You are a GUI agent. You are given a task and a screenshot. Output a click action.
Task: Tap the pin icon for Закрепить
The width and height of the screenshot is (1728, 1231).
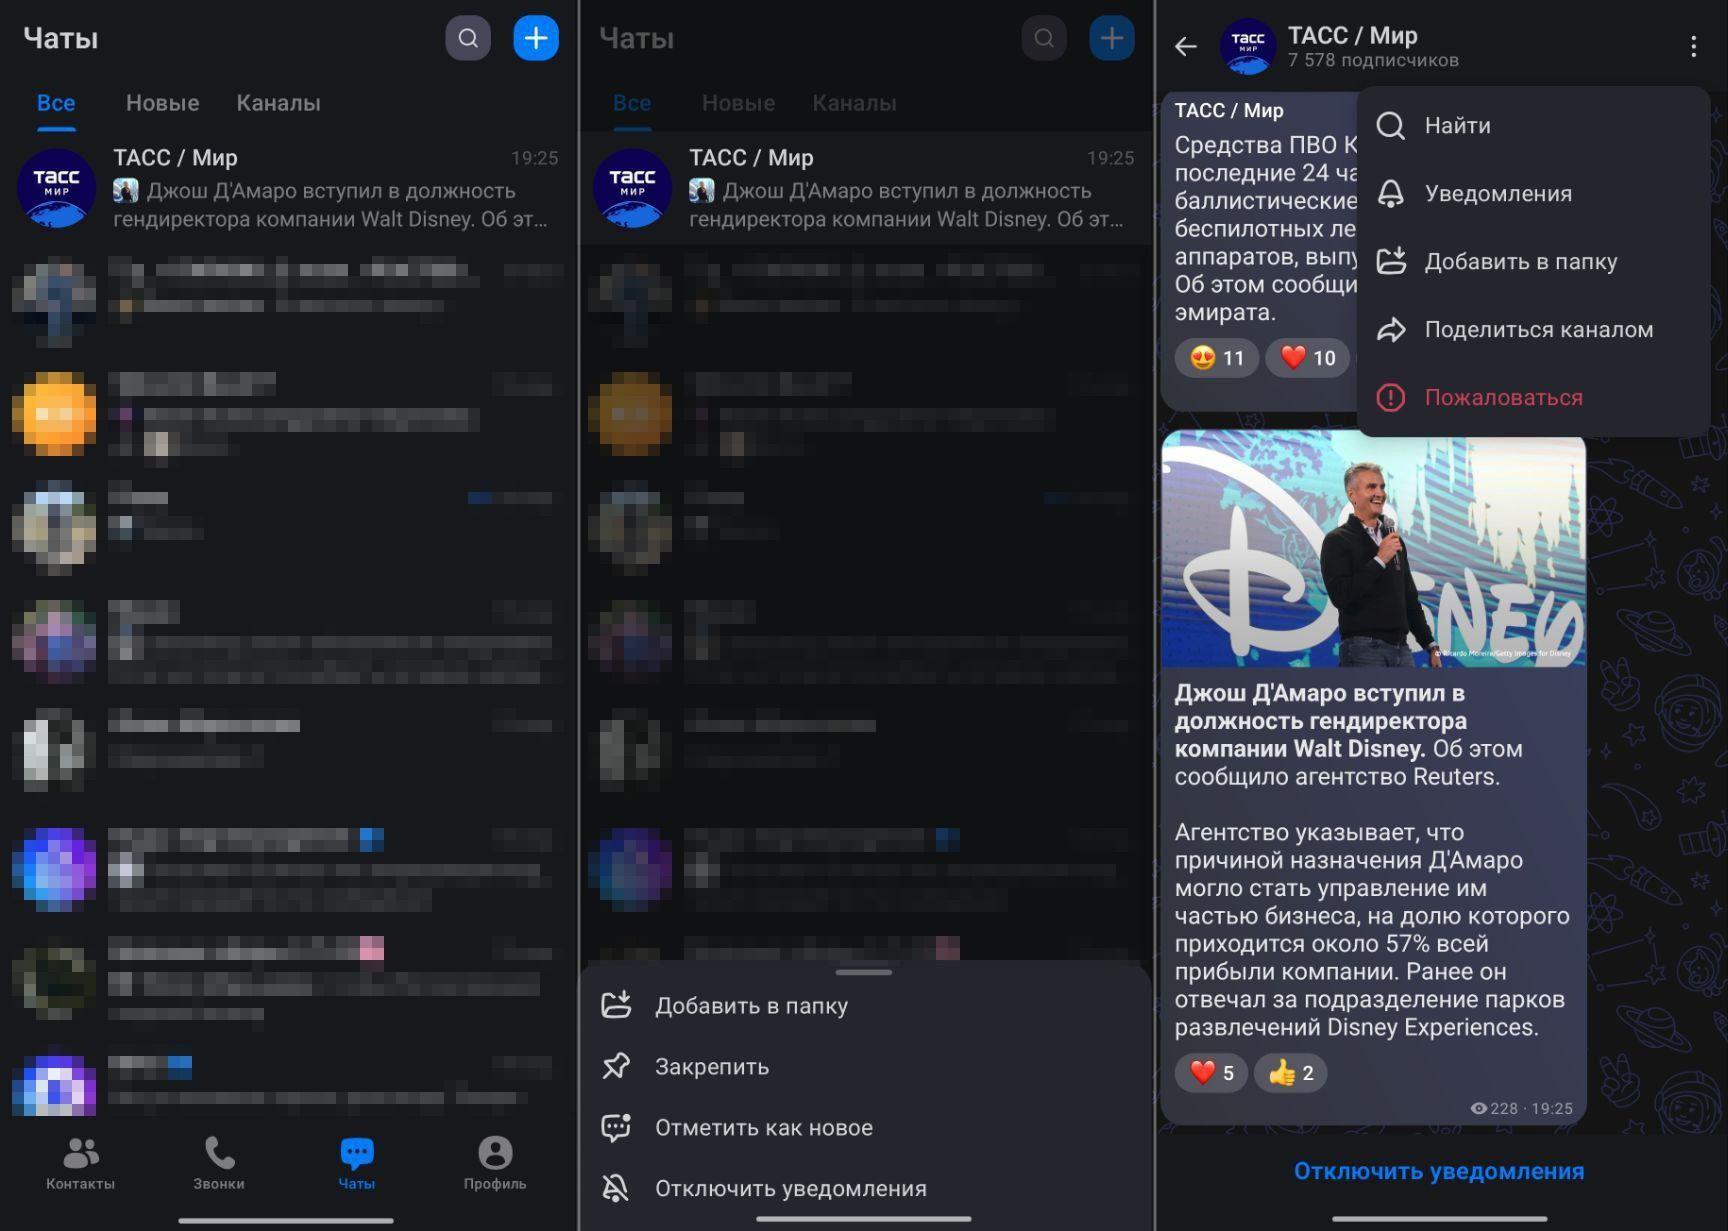point(616,1066)
